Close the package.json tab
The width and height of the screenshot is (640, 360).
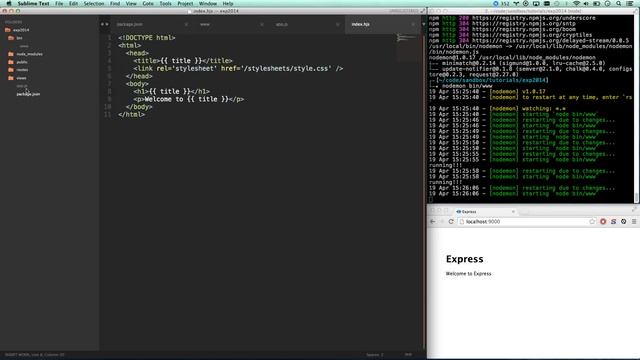click(x=186, y=24)
